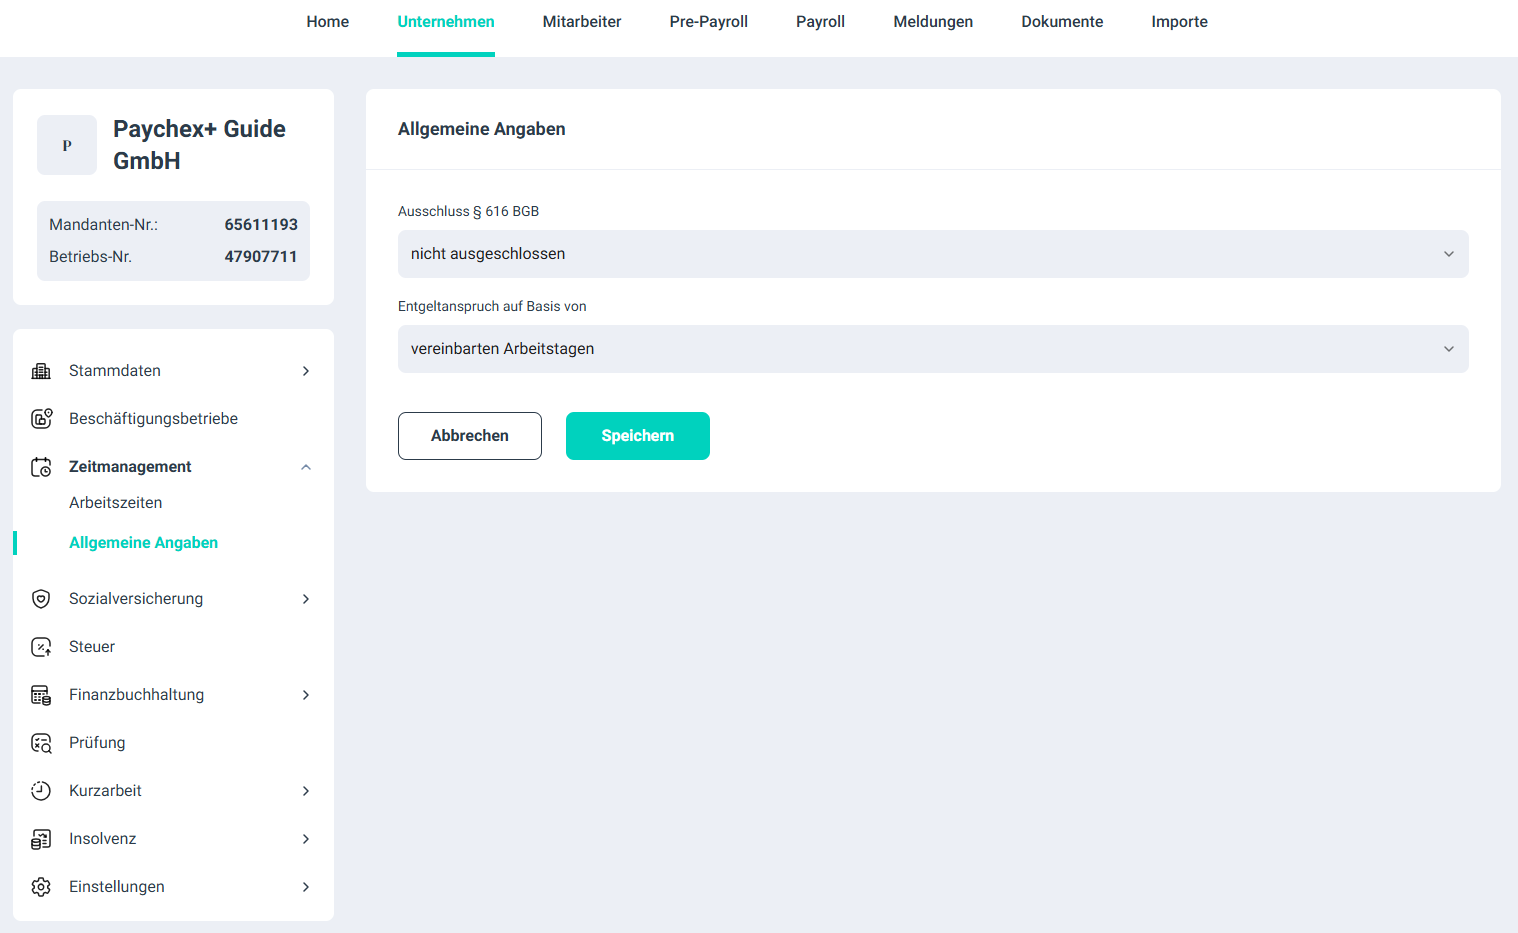
Task: Switch to the Mitarbeiter tab
Action: 582,22
